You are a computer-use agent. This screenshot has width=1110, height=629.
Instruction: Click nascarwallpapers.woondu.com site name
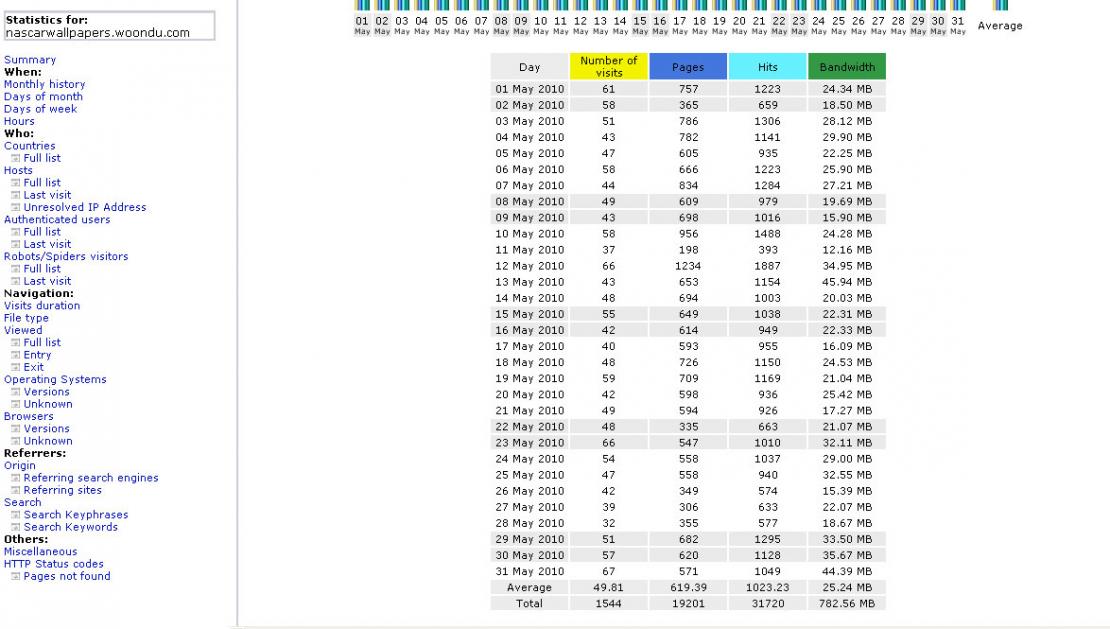98,33
